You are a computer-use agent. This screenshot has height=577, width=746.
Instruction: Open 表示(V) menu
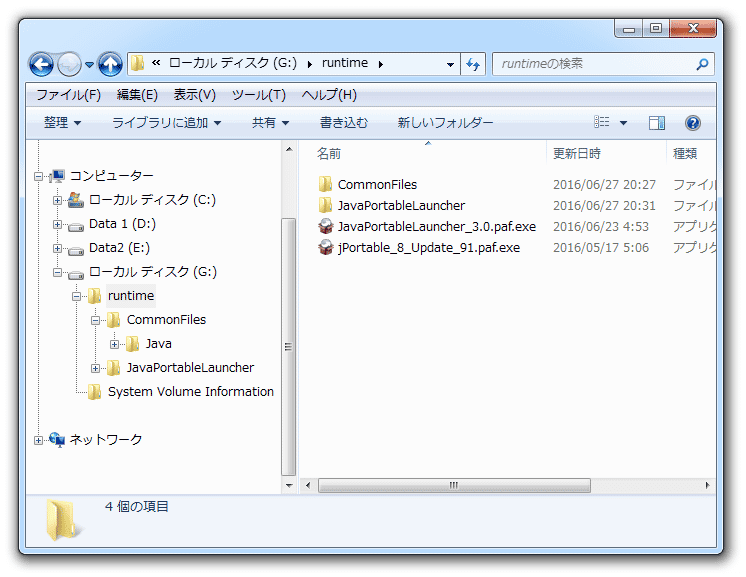pyautogui.click(x=194, y=95)
